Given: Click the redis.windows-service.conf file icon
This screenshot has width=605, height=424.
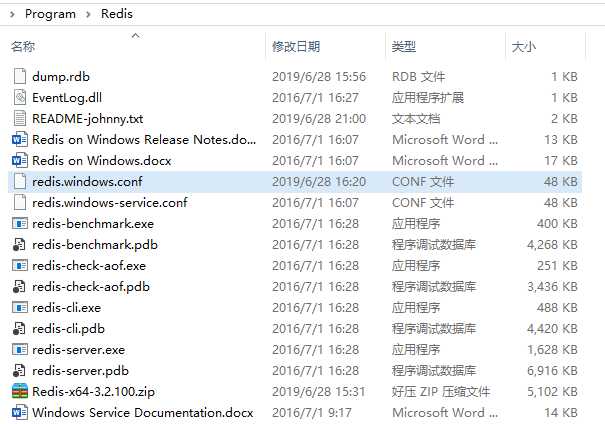Looking at the screenshot, I should coord(20,202).
